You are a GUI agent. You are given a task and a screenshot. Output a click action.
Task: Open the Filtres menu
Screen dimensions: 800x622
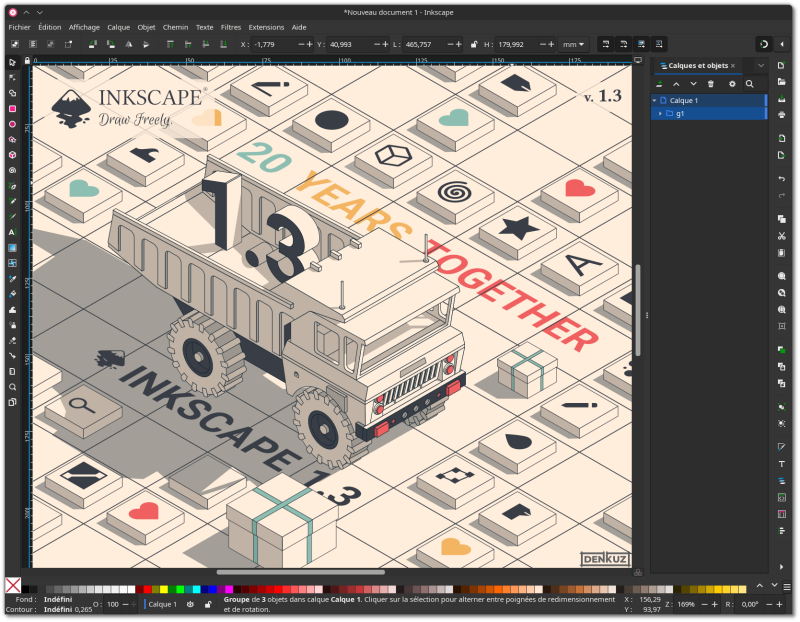[x=231, y=27]
